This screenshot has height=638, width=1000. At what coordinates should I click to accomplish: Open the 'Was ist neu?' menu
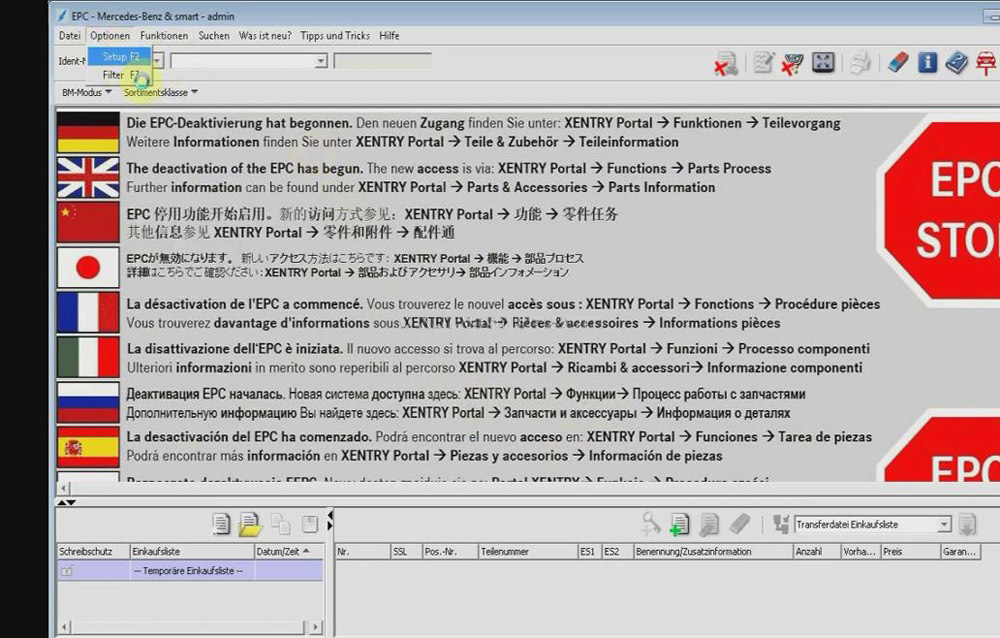click(265, 36)
